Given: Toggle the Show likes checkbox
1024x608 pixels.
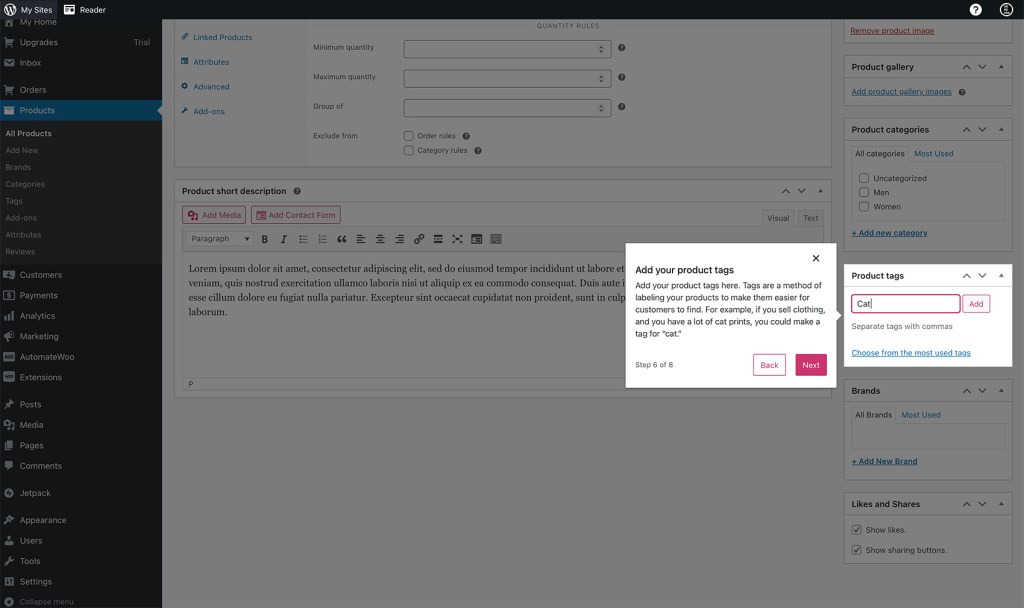Looking at the screenshot, I should (856, 530).
